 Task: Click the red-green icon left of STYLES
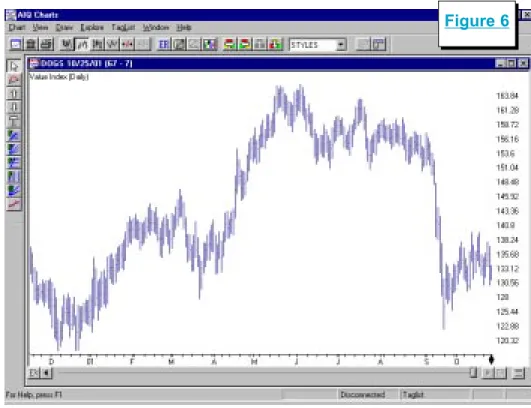tap(275, 44)
